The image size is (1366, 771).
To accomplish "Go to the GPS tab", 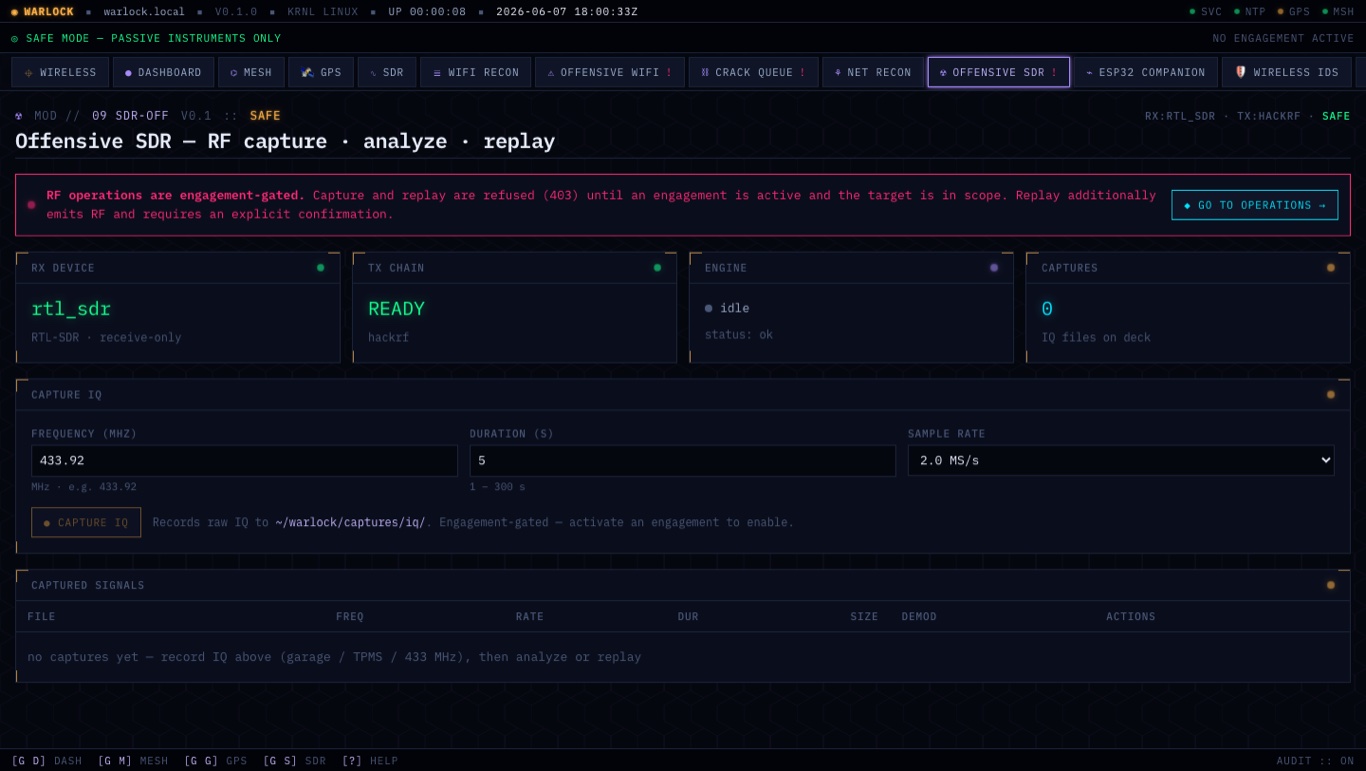I will point(321,72).
